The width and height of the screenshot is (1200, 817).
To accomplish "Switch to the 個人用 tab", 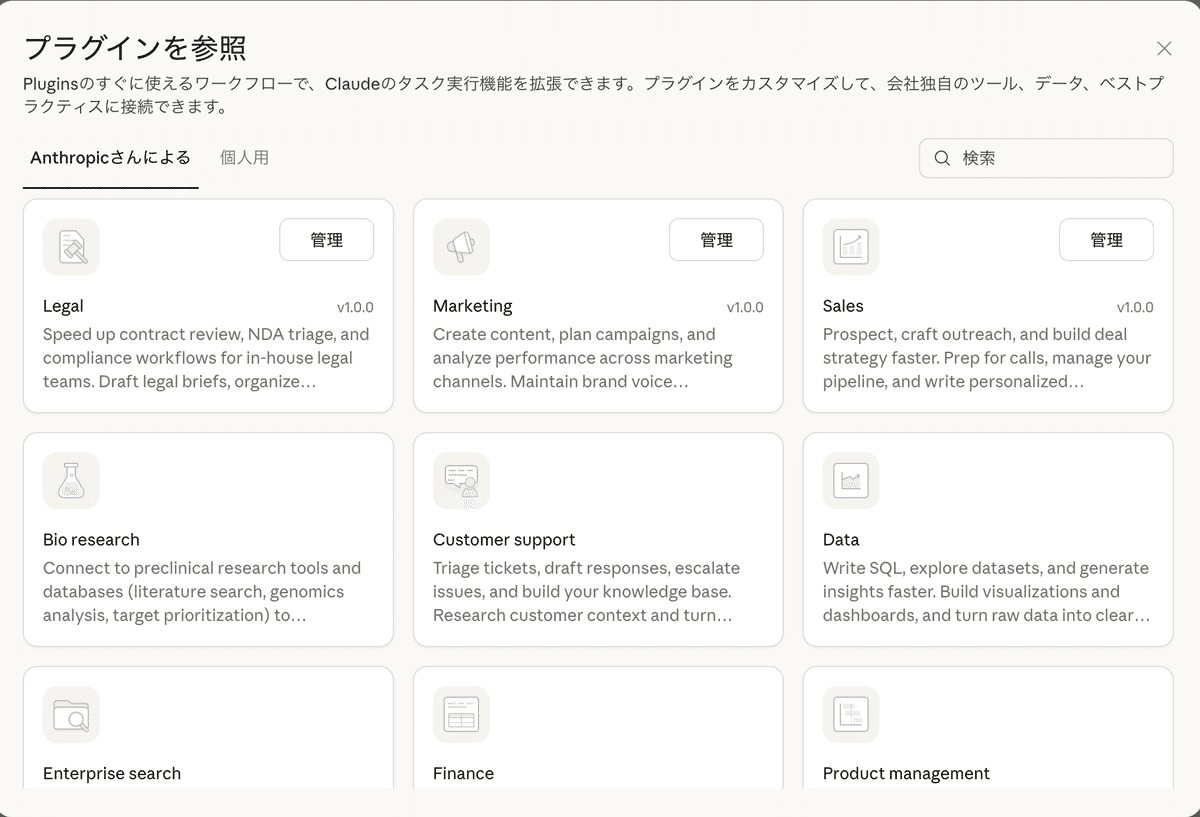I will point(244,158).
